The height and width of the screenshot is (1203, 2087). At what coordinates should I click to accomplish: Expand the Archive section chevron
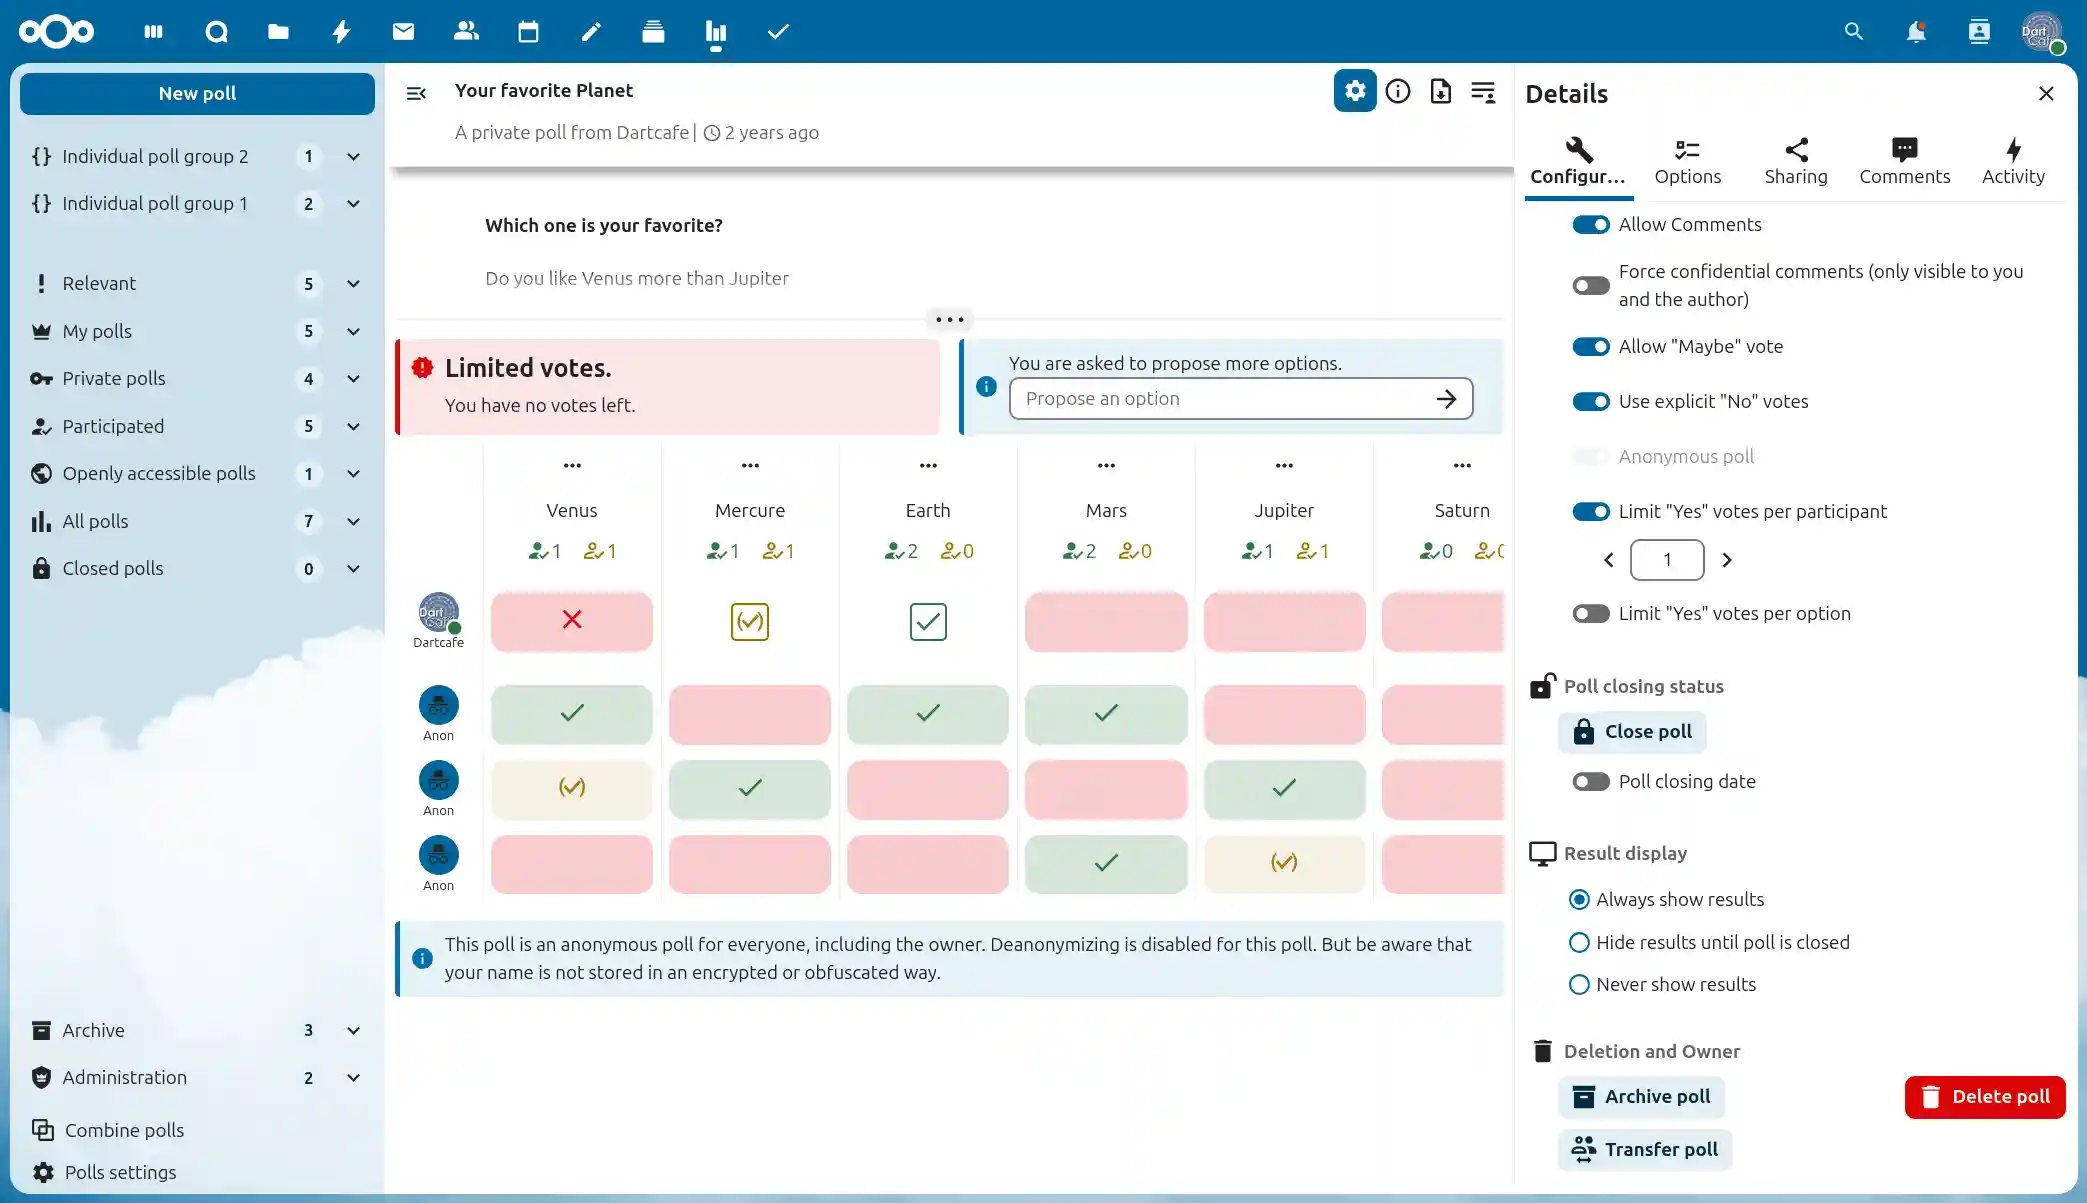point(353,1031)
